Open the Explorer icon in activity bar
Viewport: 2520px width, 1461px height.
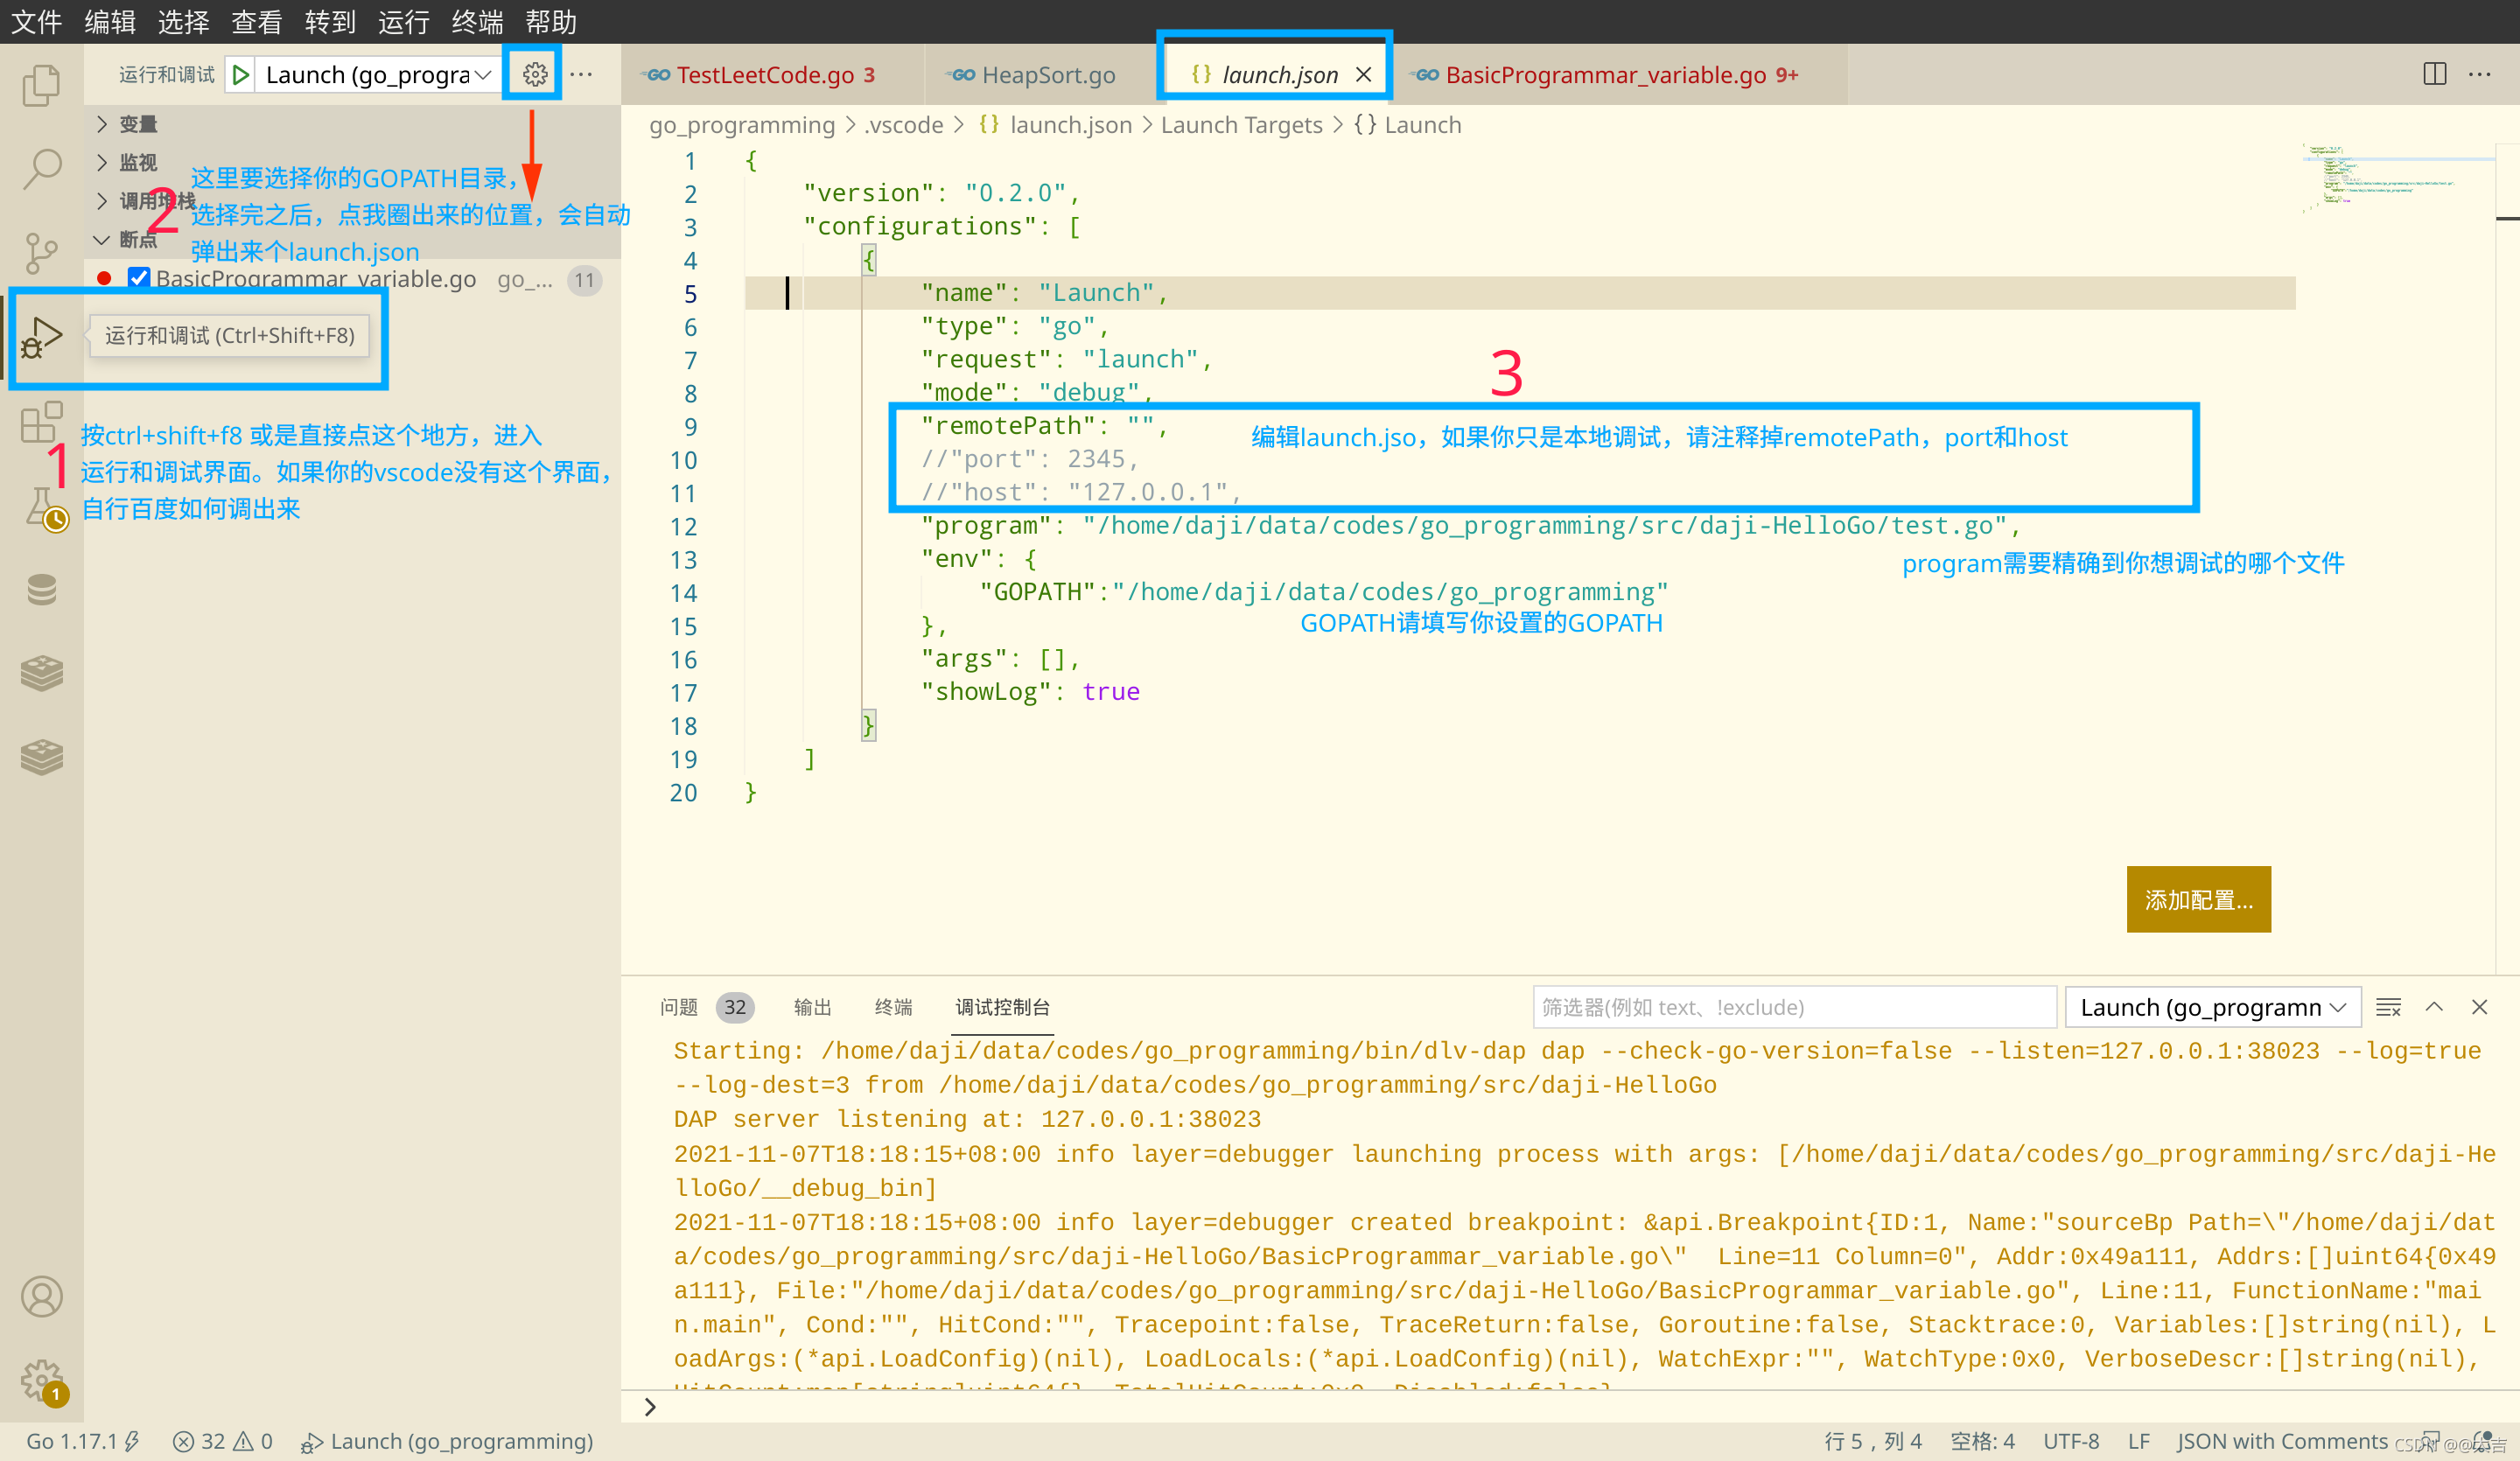tap(41, 86)
